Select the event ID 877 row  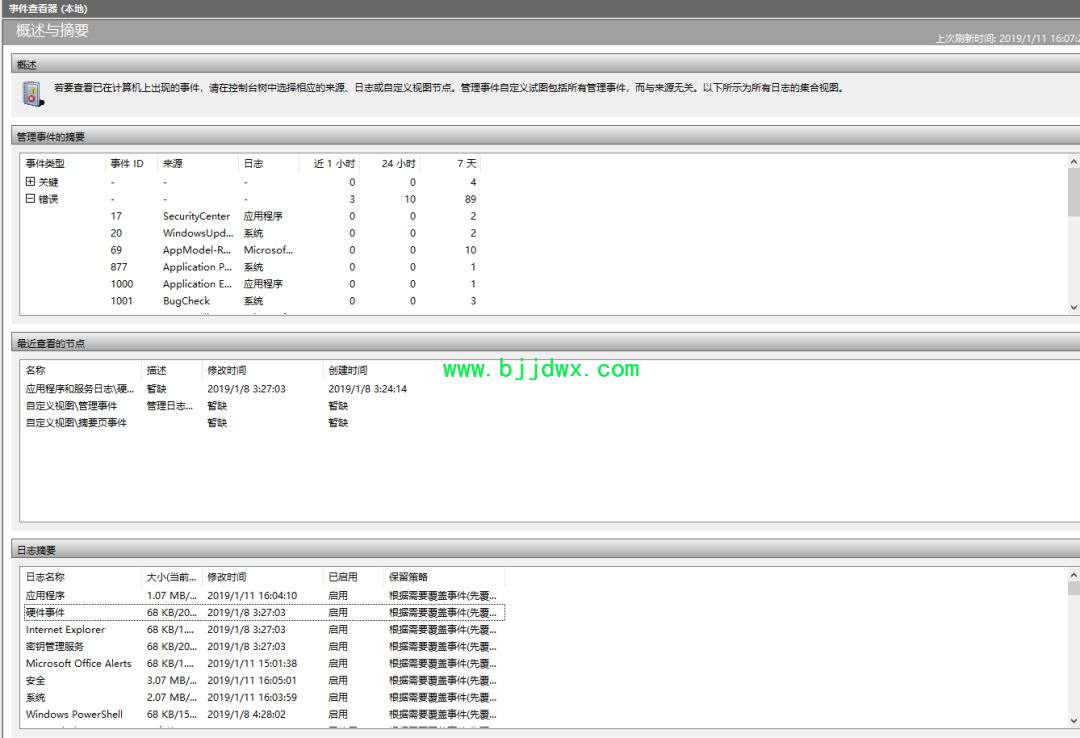tap(251, 267)
